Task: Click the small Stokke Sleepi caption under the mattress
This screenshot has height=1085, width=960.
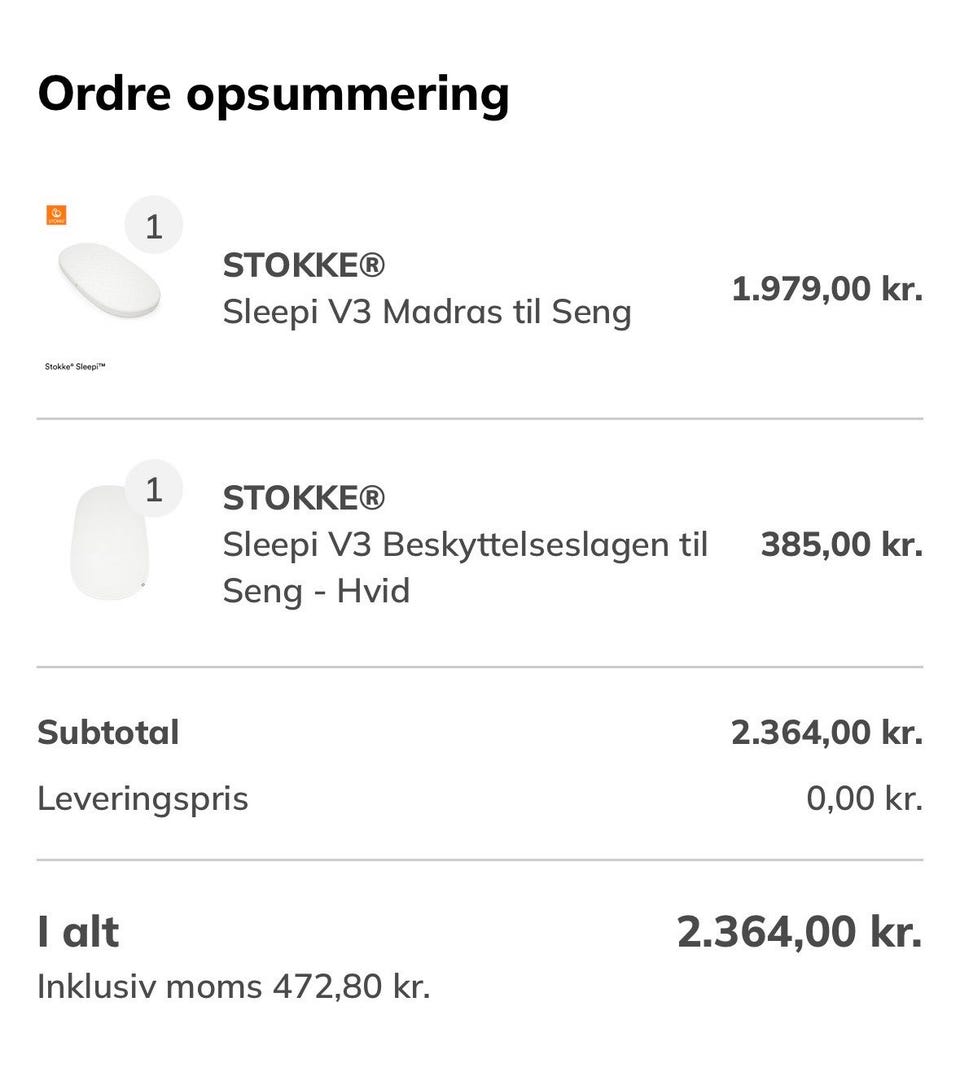Action: click(75, 366)
